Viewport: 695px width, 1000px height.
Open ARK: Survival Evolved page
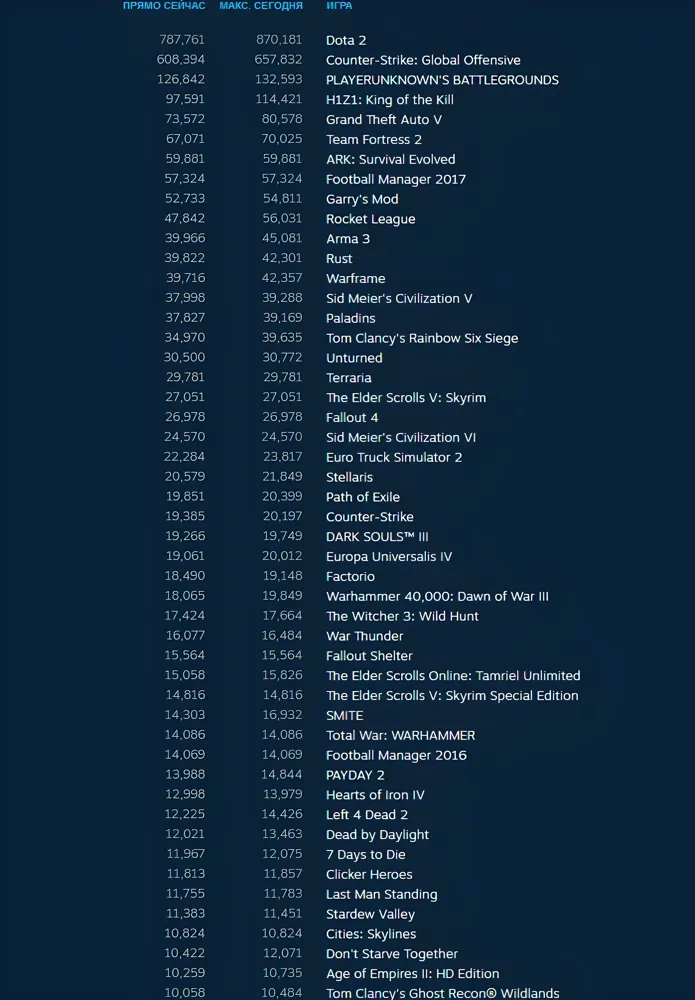[x=390, y=159]
